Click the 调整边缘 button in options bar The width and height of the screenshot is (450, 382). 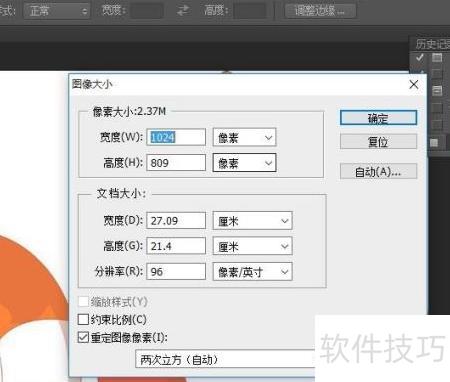tap(320, 11)
